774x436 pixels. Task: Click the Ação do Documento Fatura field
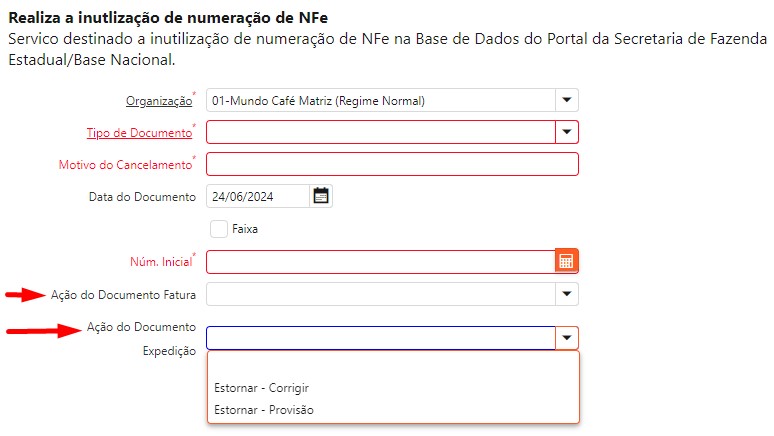[x=380, y=293]
